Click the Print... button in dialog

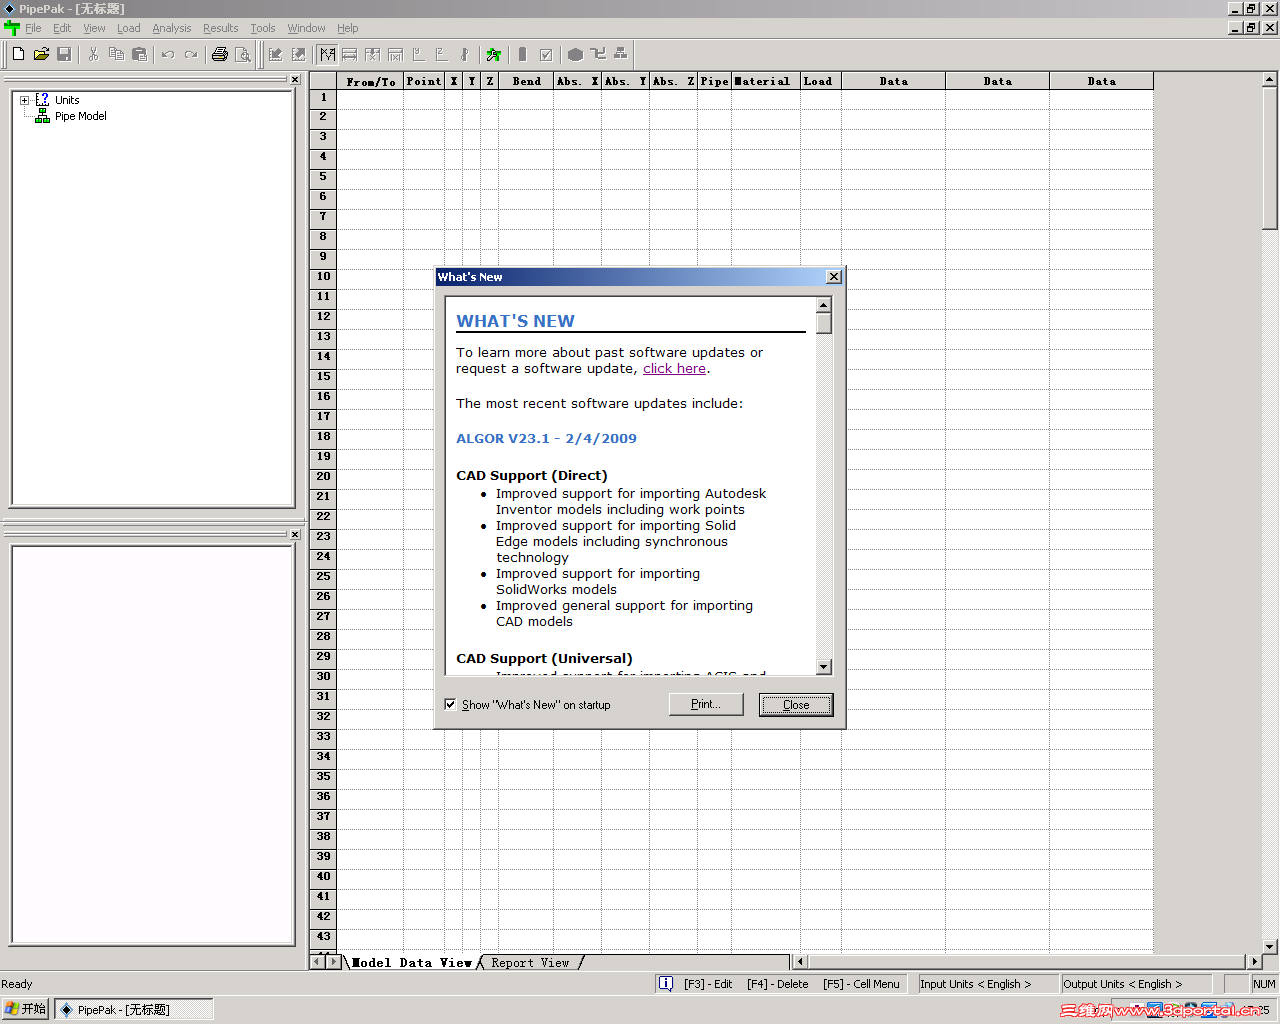tap(706, 704)
